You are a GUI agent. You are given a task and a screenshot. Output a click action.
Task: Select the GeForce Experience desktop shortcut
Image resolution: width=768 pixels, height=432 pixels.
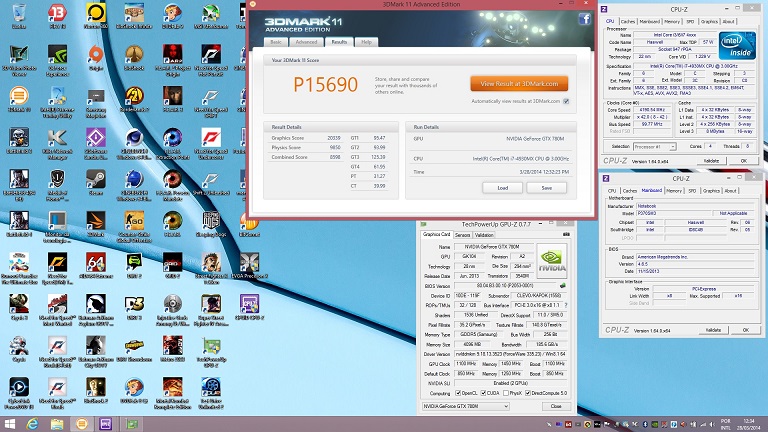[x=57, y=61]
